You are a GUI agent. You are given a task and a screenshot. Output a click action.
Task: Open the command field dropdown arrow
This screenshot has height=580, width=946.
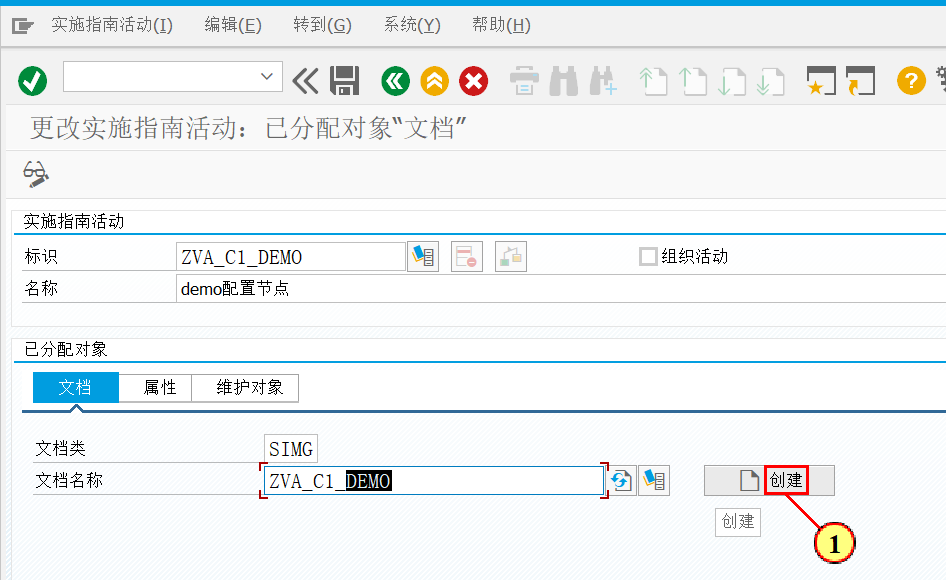click(267, 77)
